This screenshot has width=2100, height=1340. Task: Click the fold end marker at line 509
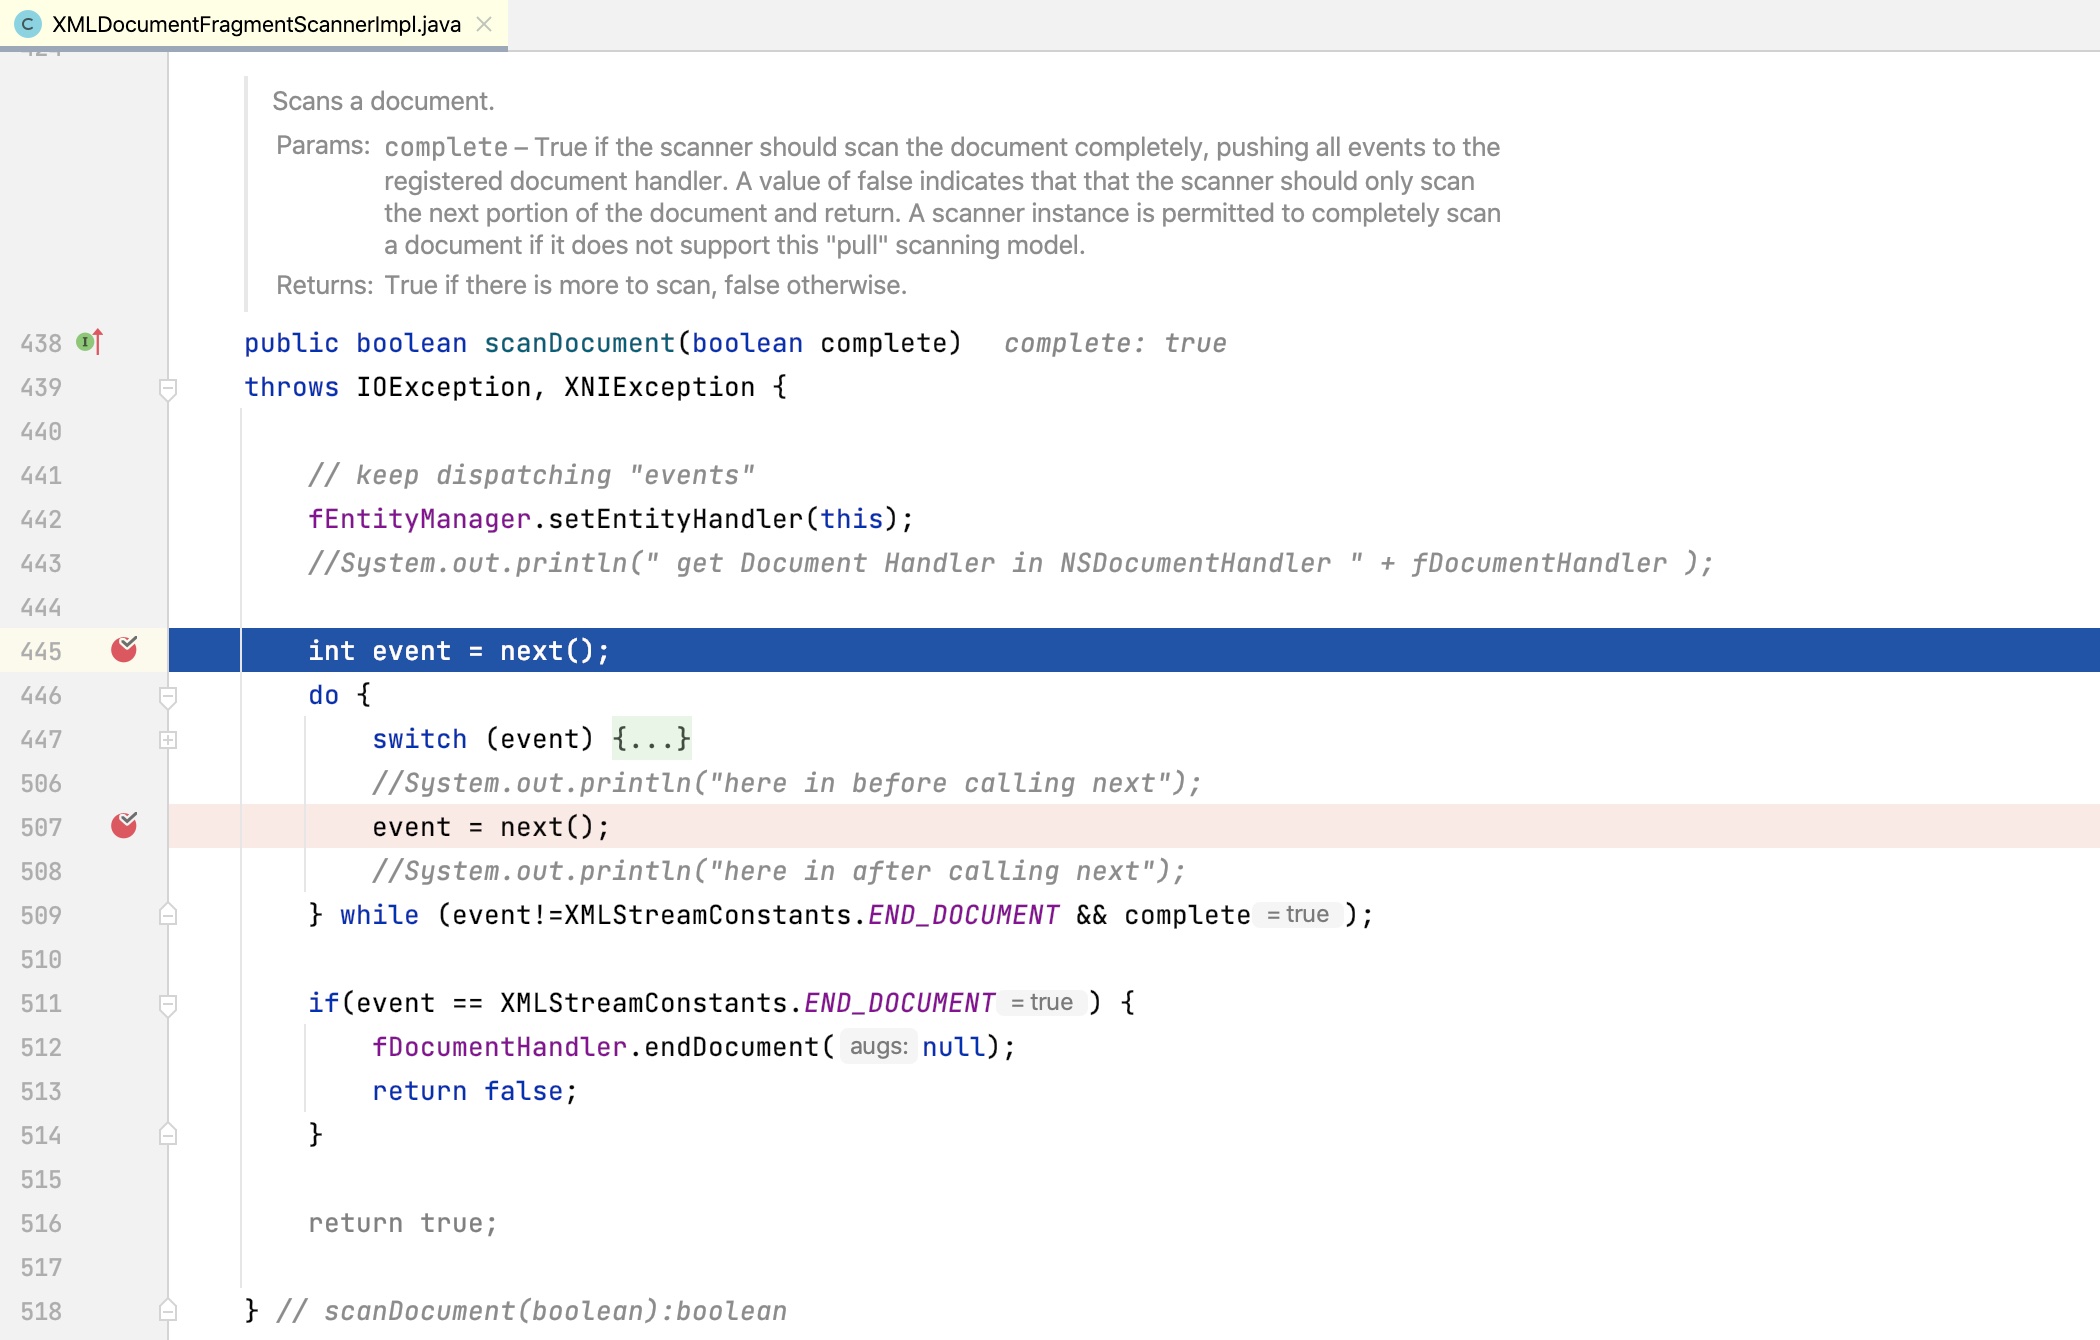(168, 914)
